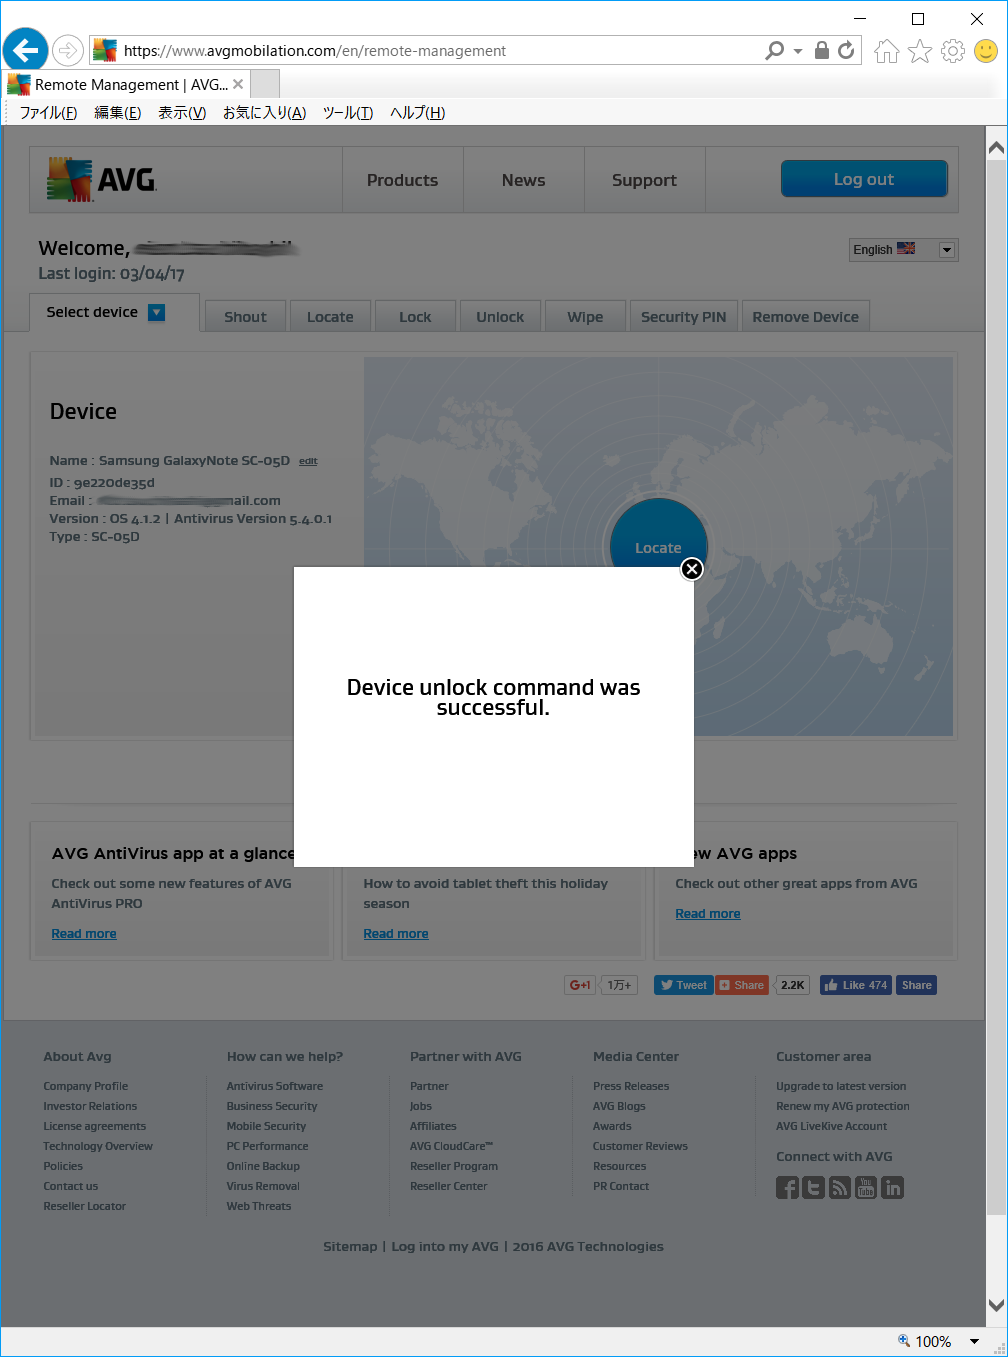Open the 編集(E) menu

(117, 113)
